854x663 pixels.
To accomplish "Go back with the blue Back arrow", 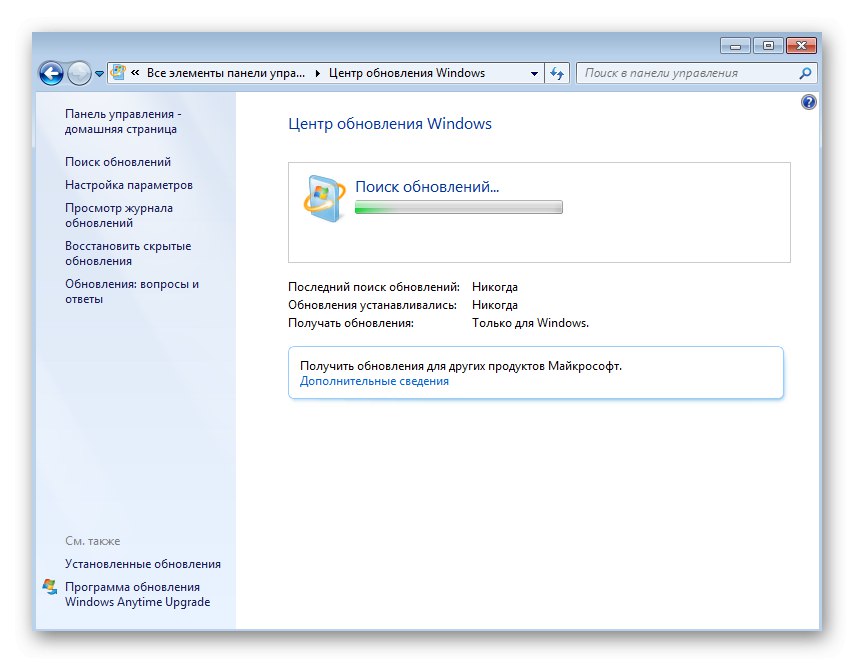I will tap(51, 73).
